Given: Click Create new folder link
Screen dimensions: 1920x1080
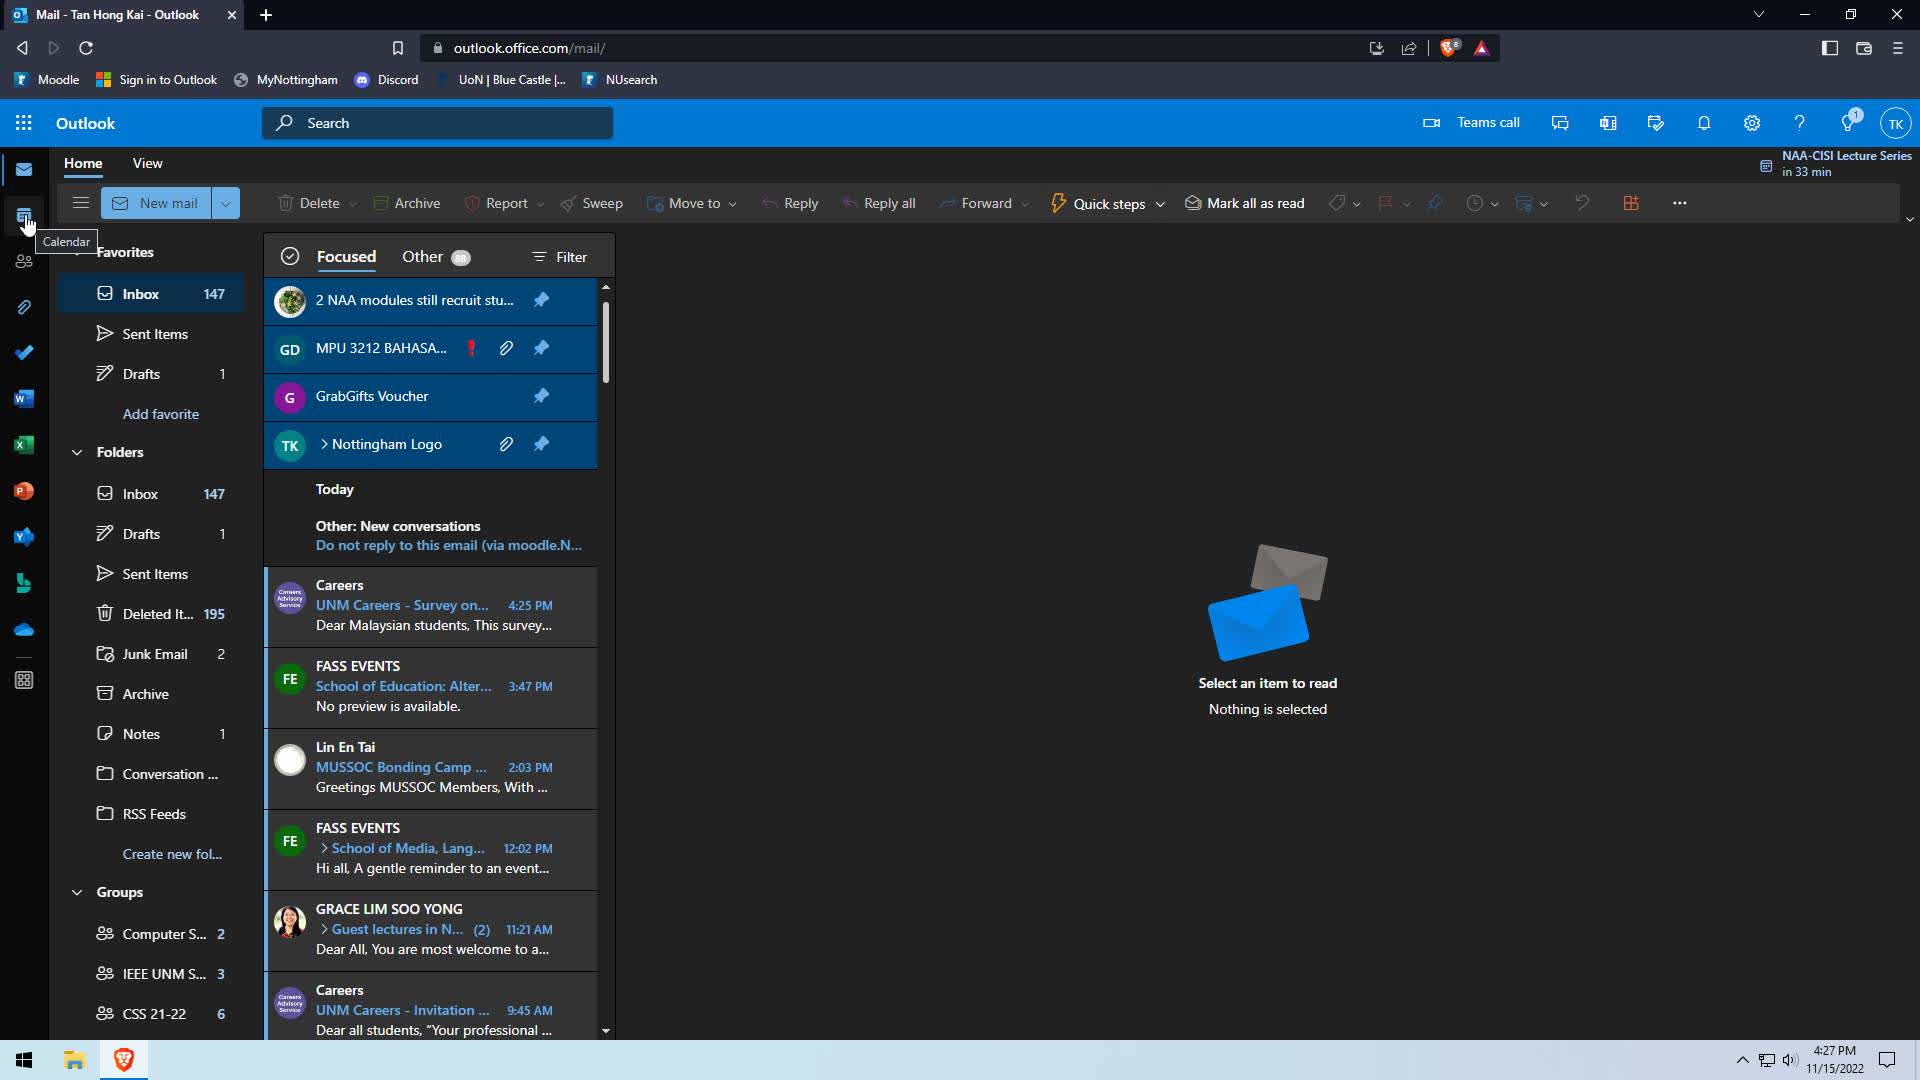Looking at the screenshot, I should 172,854.
